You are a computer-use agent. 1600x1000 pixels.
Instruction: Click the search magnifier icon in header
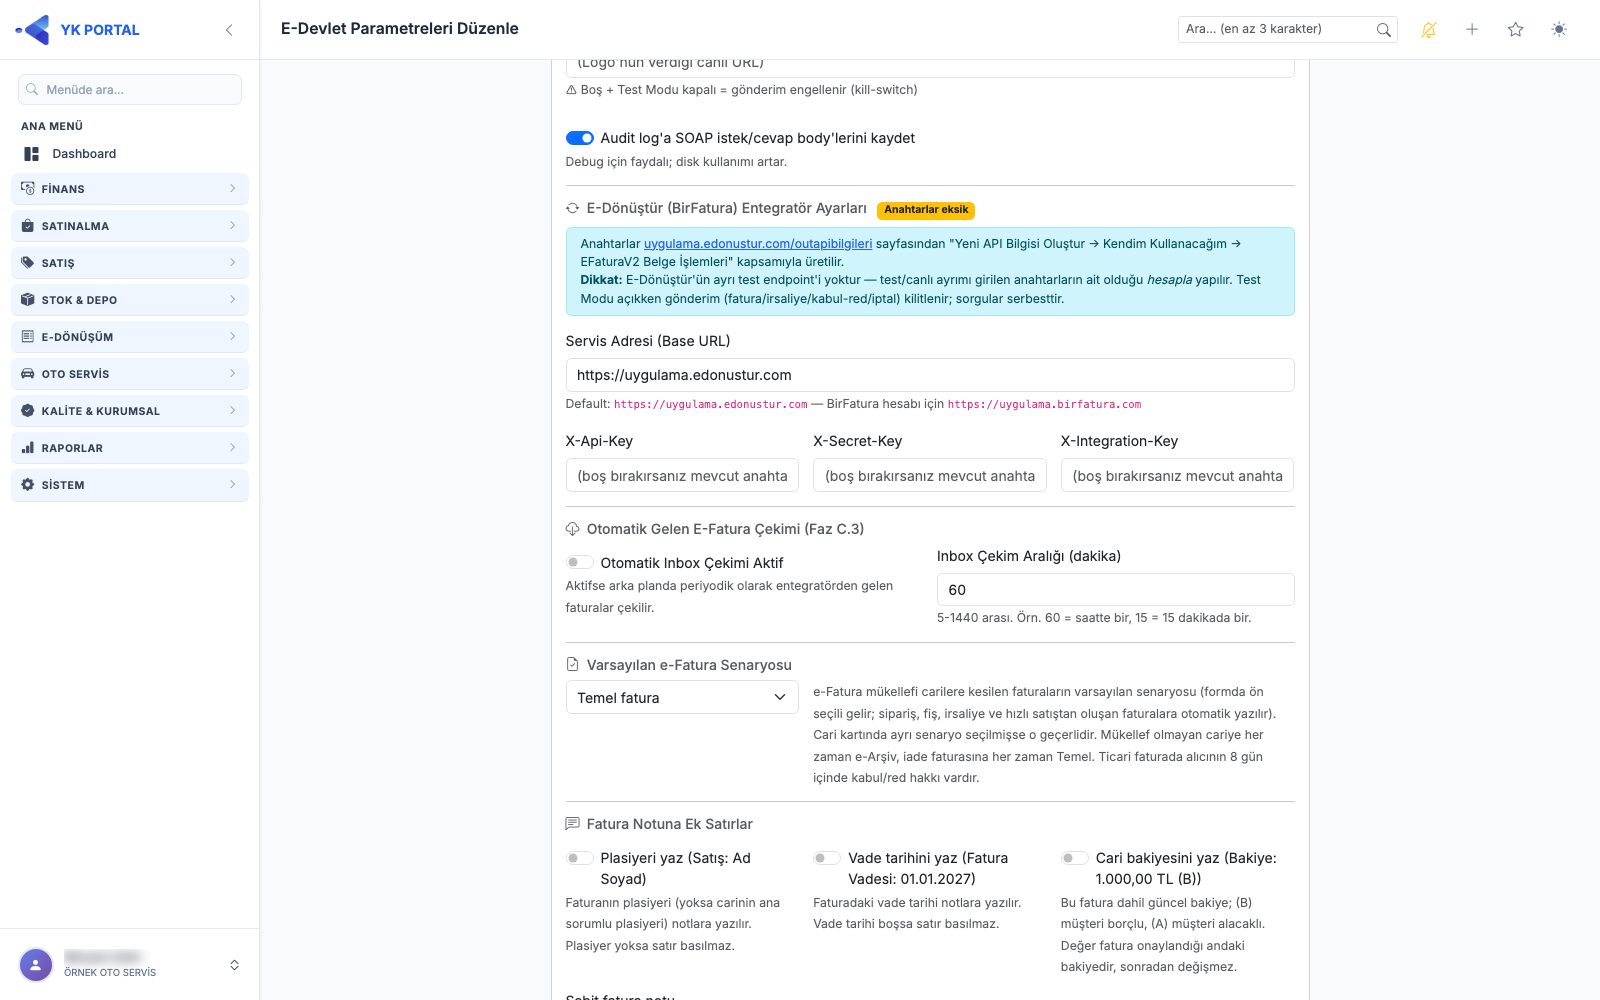coord(1383,30)
